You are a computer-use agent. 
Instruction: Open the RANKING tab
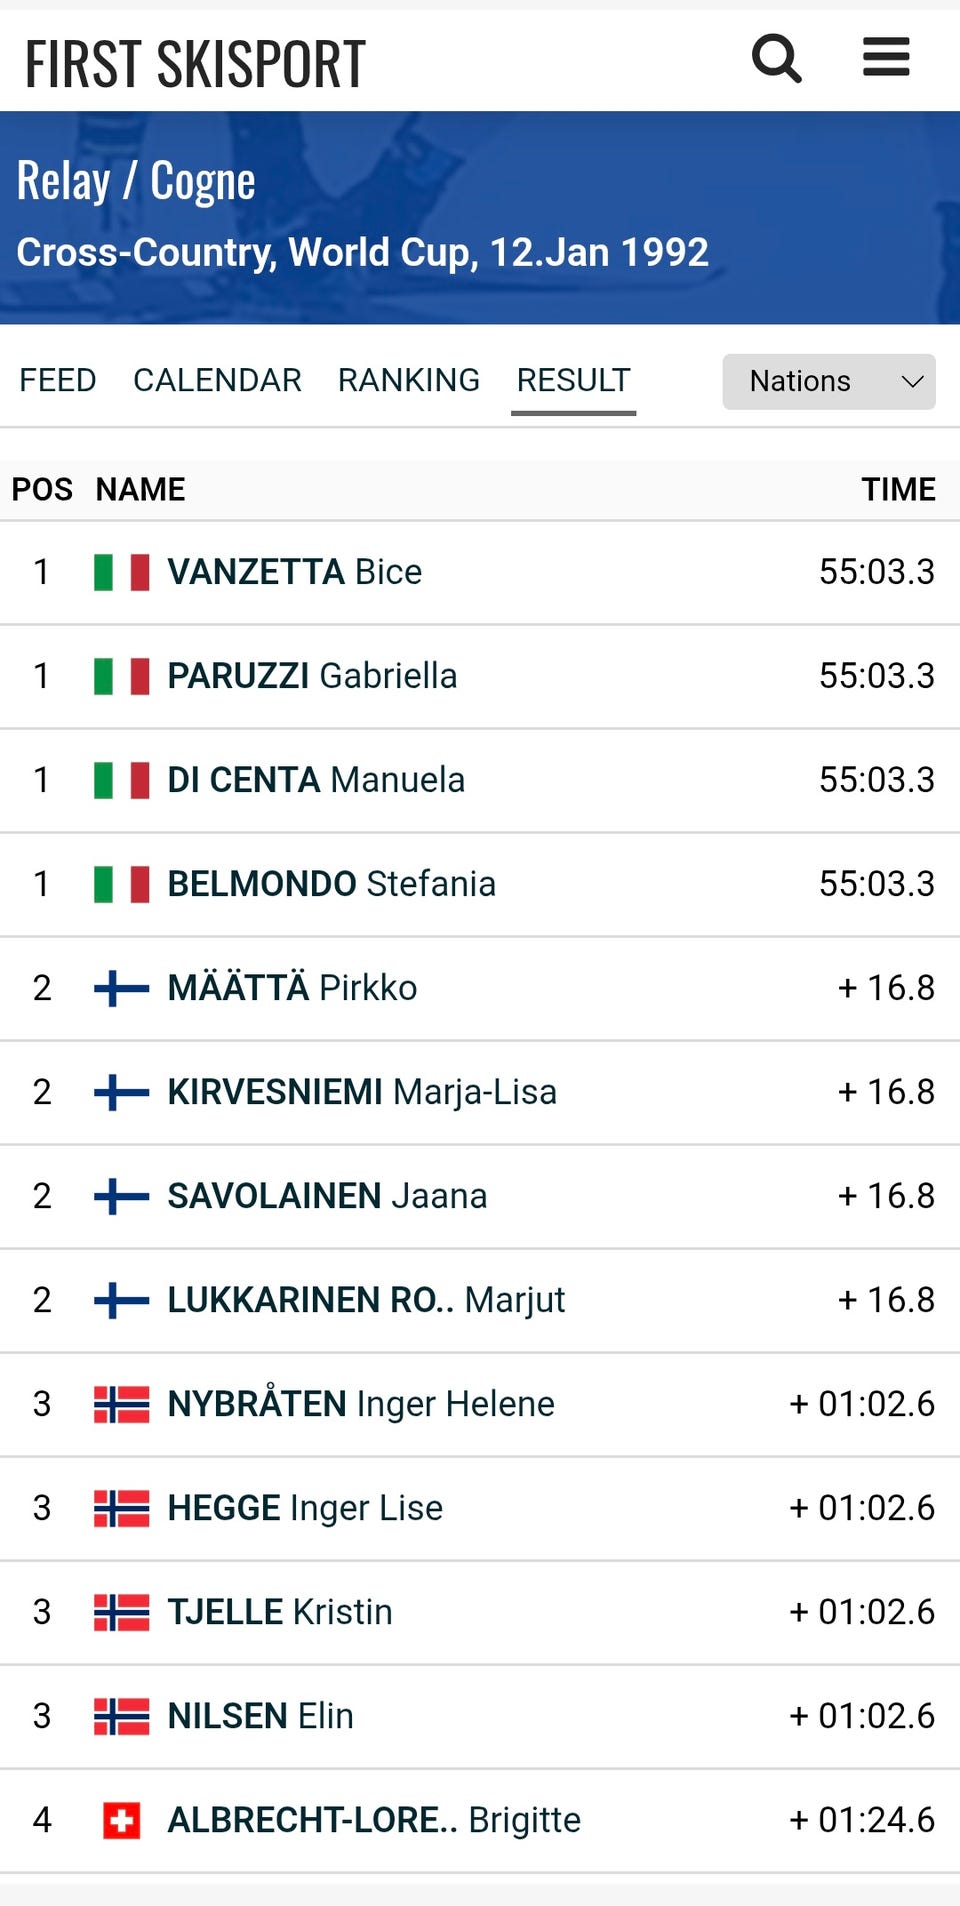[409, 381]
